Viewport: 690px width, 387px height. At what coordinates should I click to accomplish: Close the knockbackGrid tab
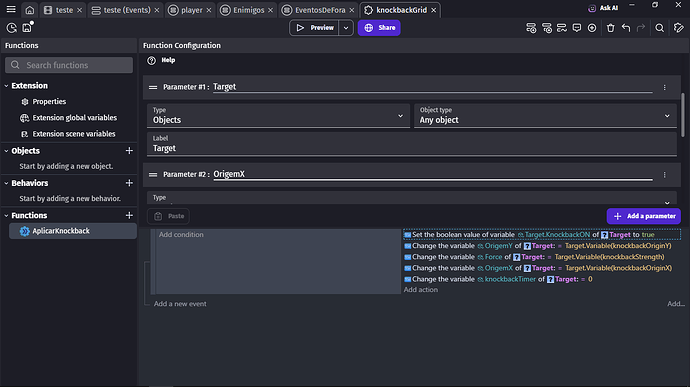(x=433, y=10)
